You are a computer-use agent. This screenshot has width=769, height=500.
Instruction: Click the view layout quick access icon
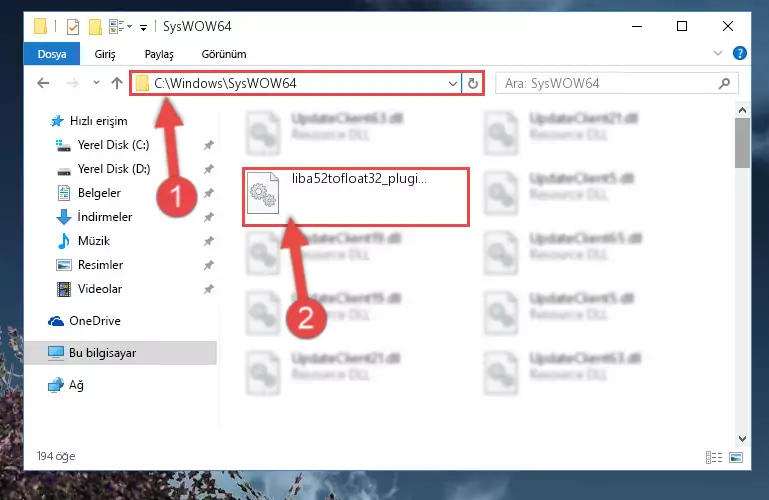(117, 26)
